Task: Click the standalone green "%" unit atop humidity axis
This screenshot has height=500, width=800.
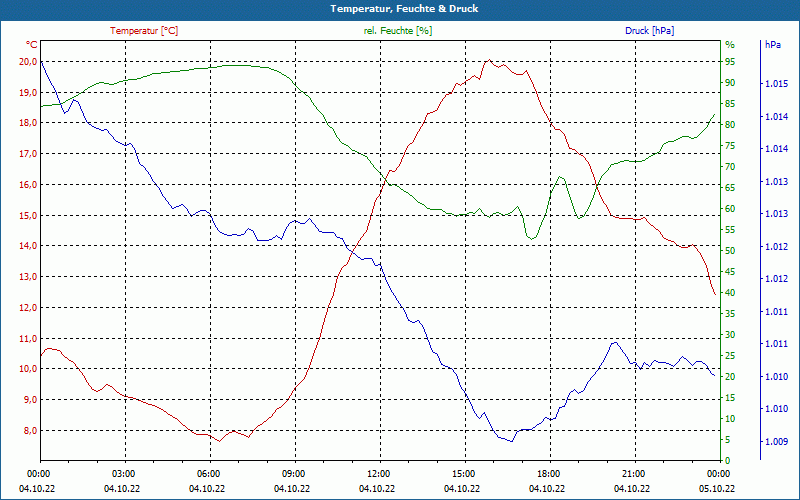Action: (x=730, y=45)
